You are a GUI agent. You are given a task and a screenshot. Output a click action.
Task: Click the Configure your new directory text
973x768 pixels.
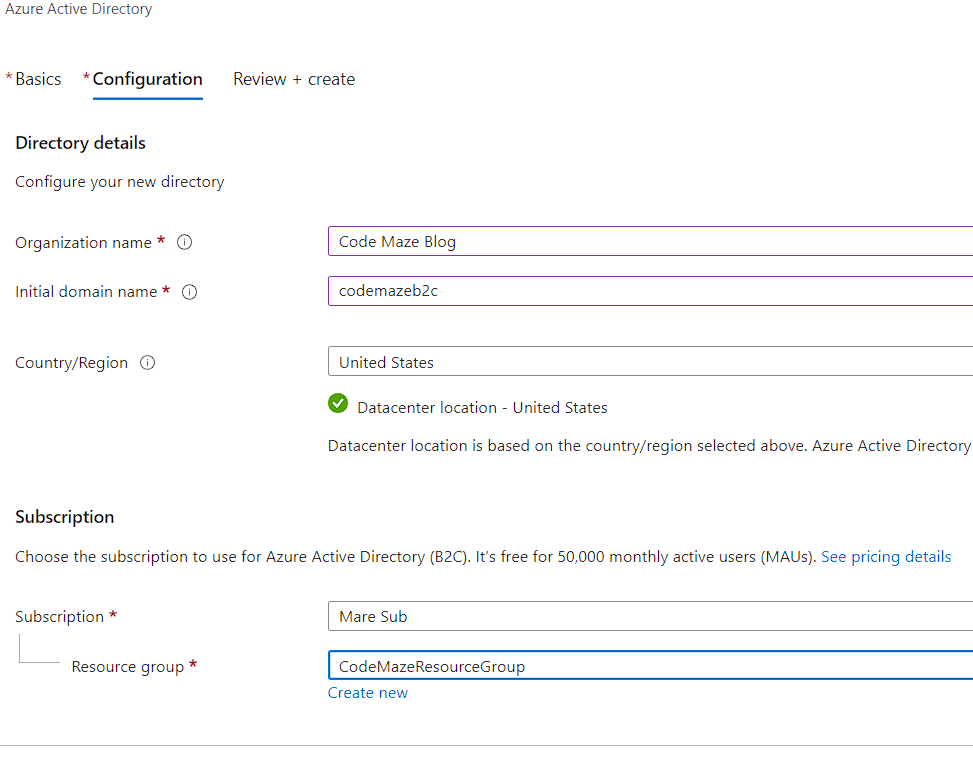[119, 182]
